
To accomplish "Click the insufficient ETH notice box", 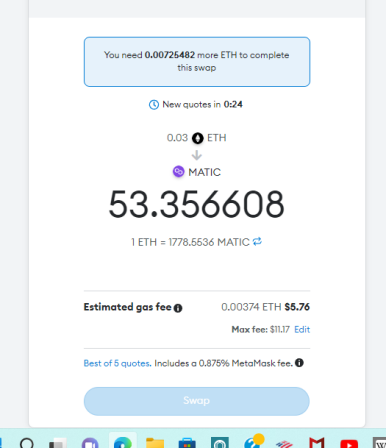I will [x=197, y=62].
